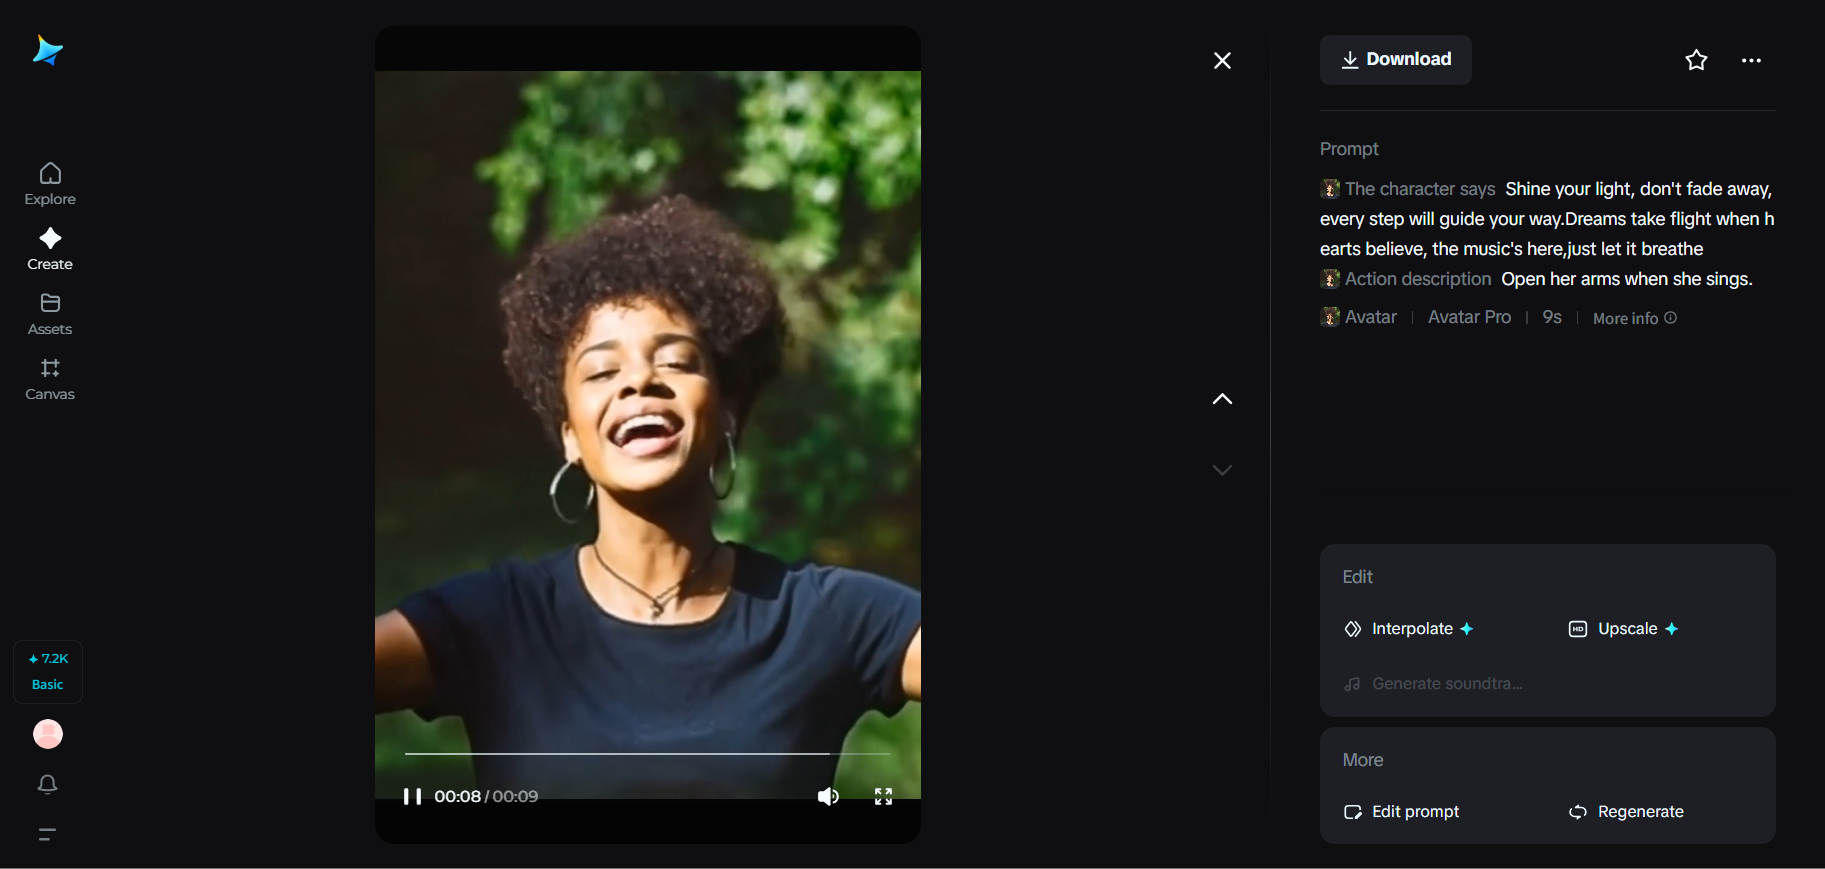Pause the video playback
1825x869 pixels.
412,796
